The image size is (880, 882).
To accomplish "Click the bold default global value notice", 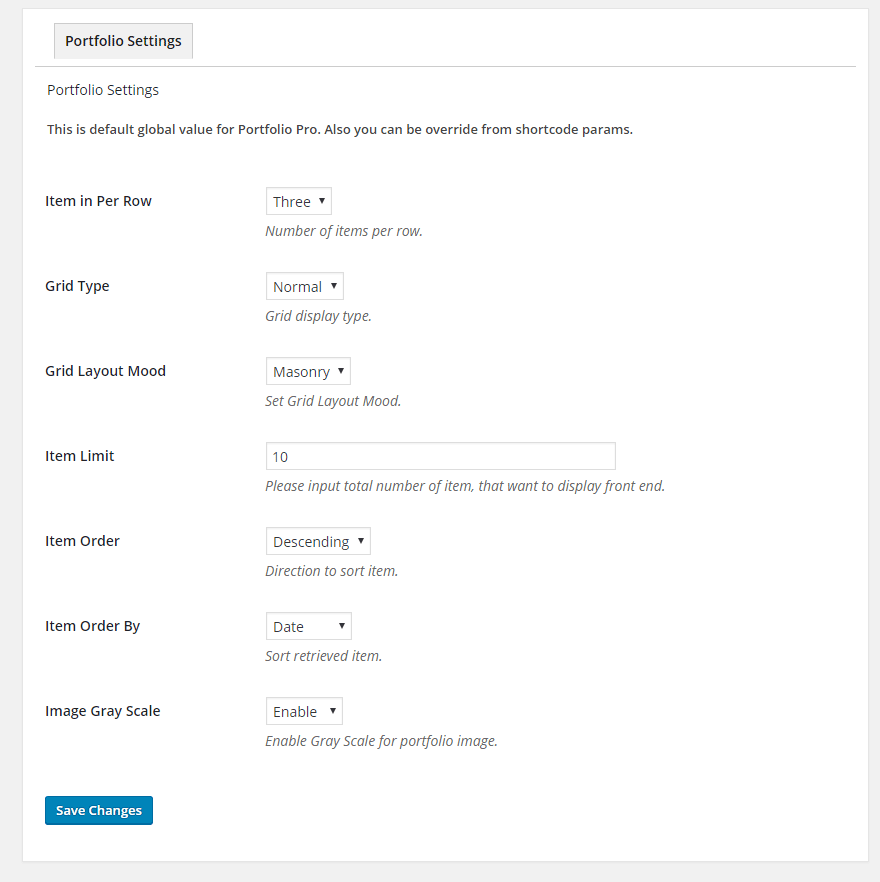I will [340, 130].
